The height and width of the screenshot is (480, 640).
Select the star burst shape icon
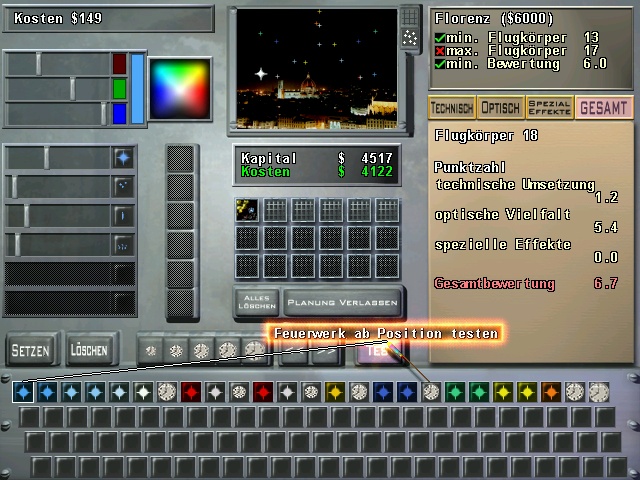[123, 158]
